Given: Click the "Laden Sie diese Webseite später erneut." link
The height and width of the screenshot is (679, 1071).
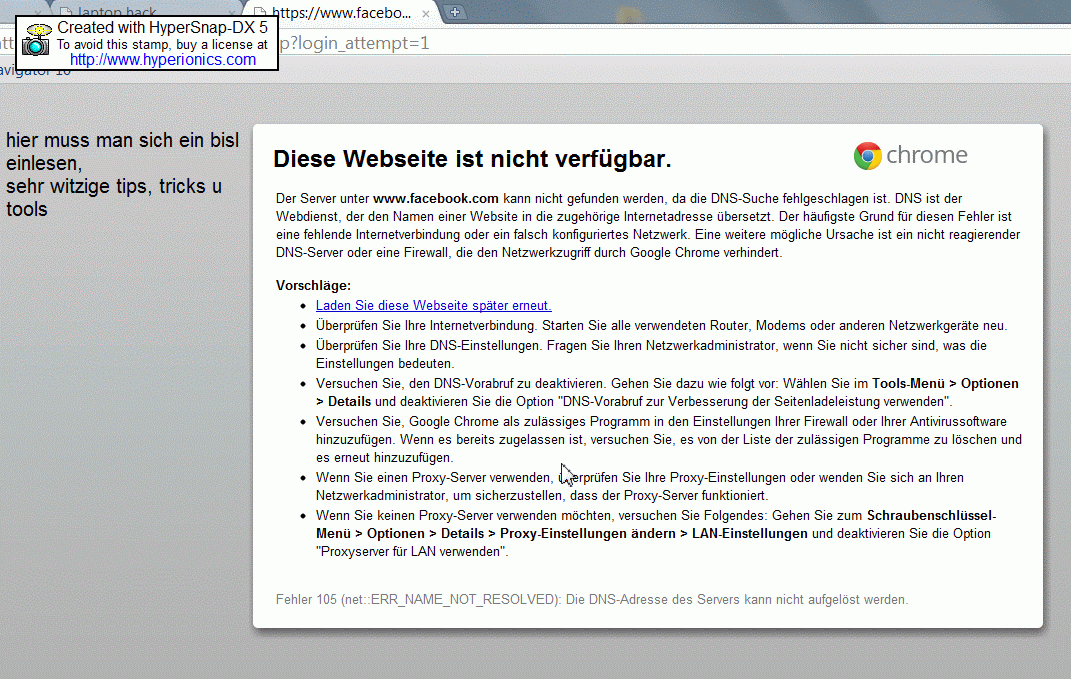Looking at the screenshot, I should [434, 305].
